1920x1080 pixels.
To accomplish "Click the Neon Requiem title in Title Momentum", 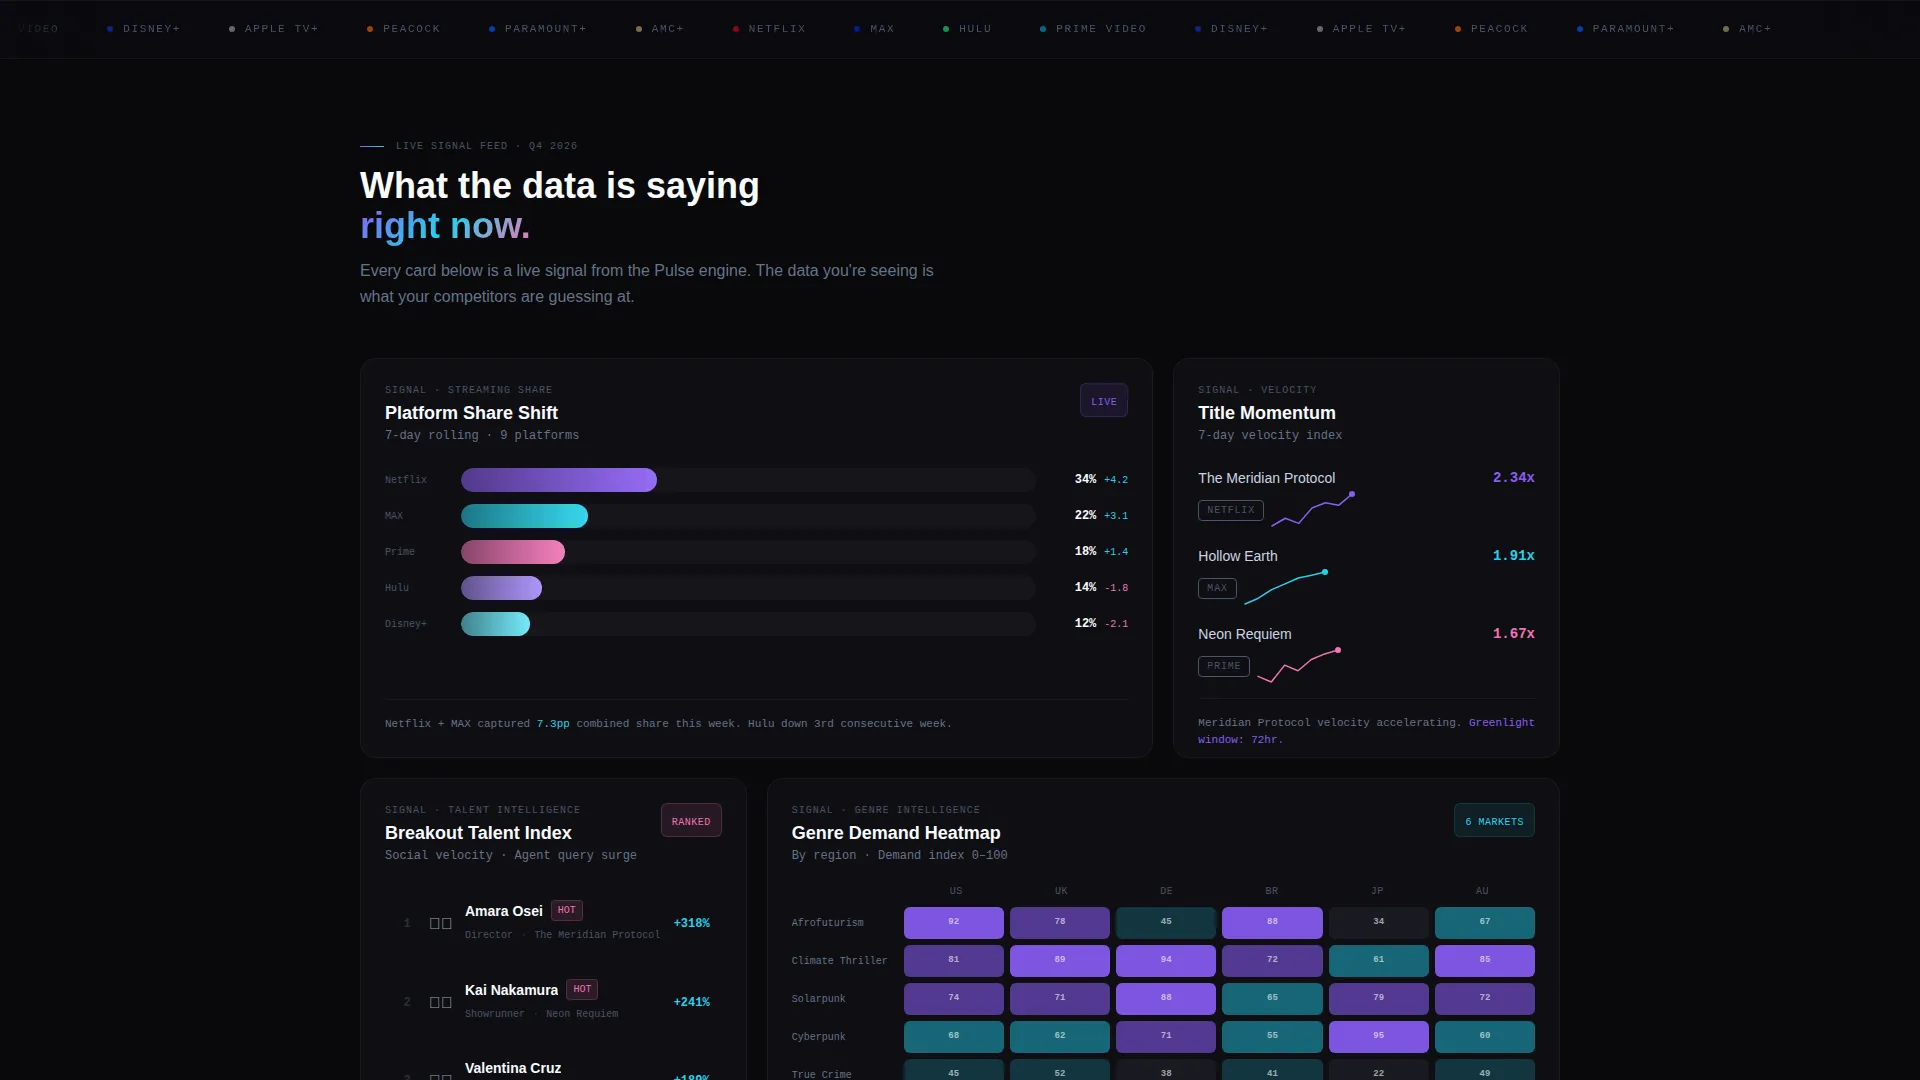I will coord(1244,634).
